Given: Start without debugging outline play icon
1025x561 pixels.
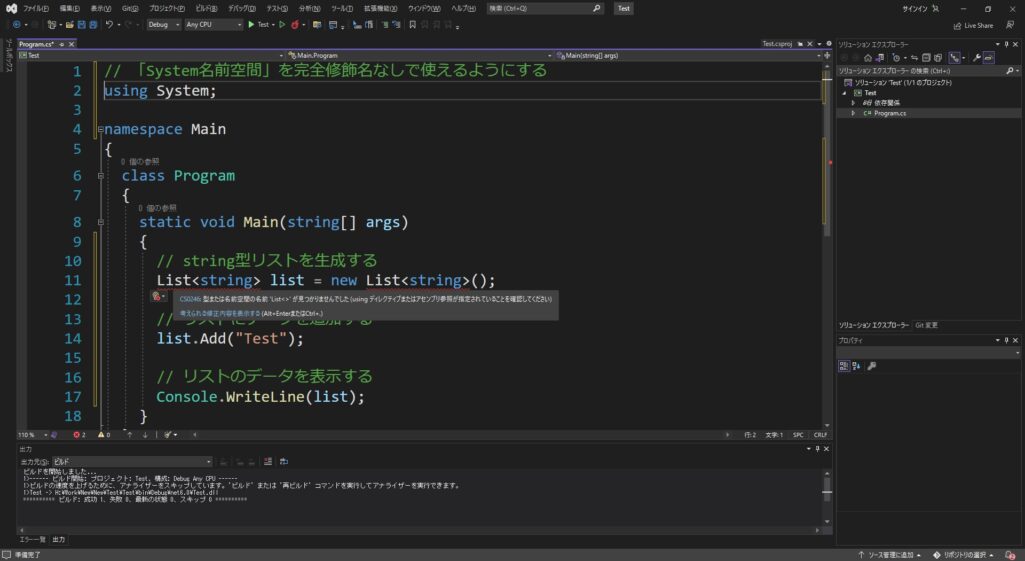Looking at the screenshot, I should pos(282,24).
